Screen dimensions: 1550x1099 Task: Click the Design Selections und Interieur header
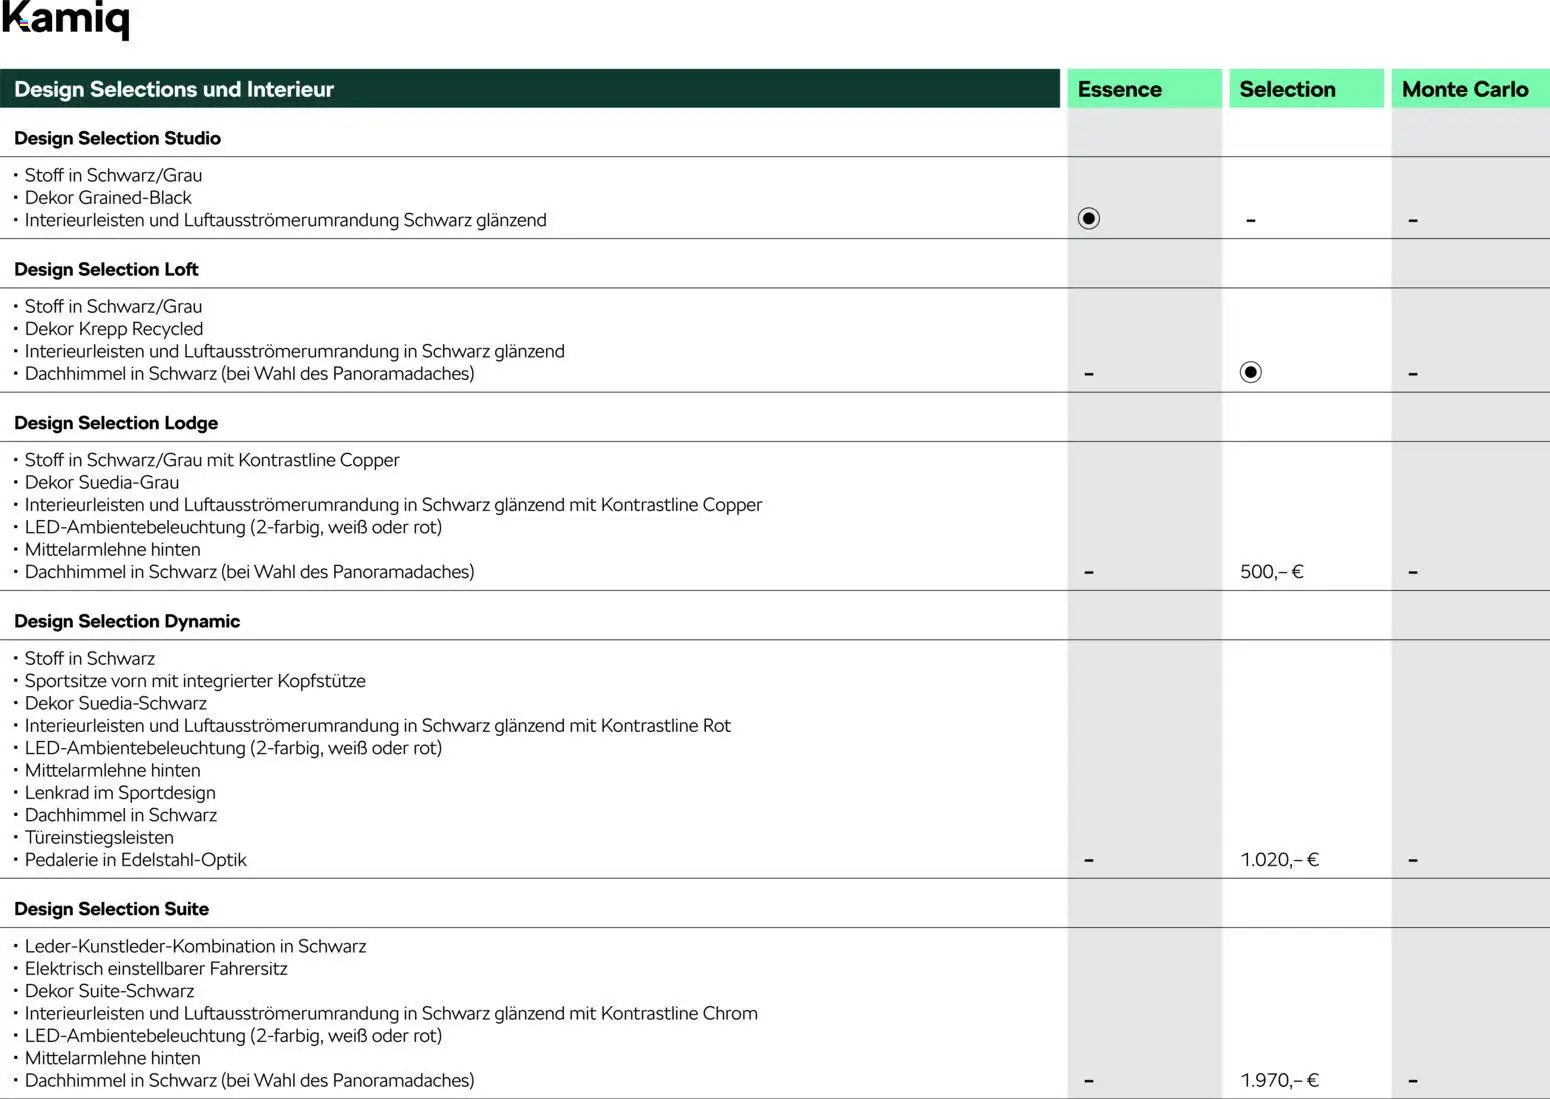point(174,89)
